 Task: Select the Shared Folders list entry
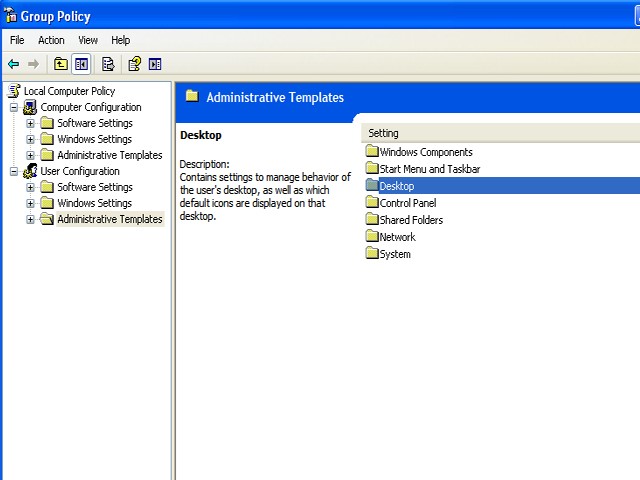coord(411,220)
